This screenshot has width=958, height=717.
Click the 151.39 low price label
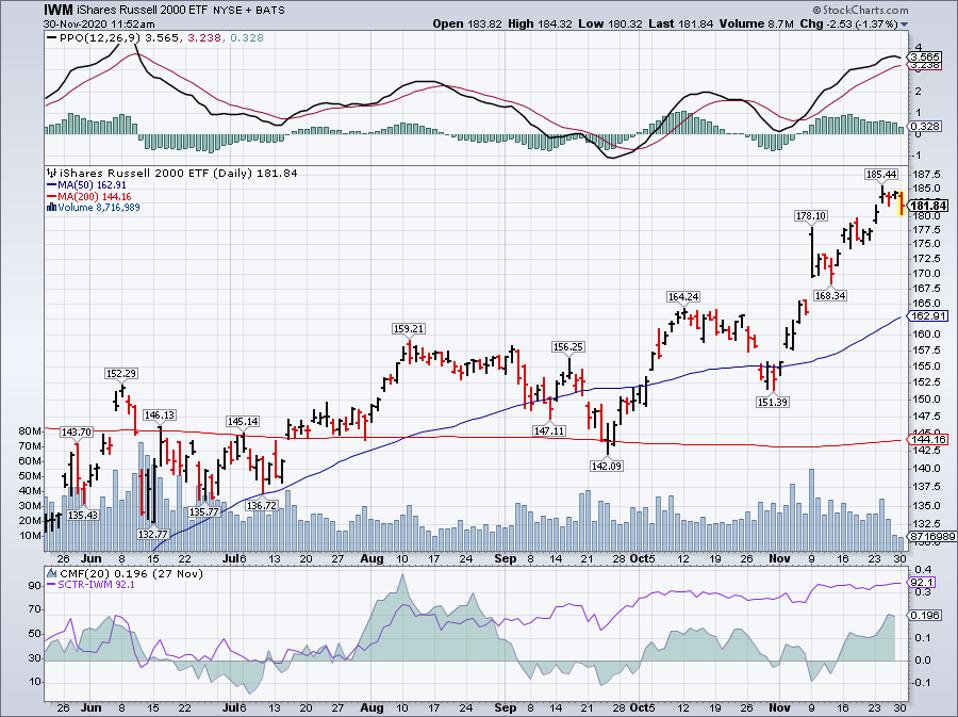click(772, 402)
